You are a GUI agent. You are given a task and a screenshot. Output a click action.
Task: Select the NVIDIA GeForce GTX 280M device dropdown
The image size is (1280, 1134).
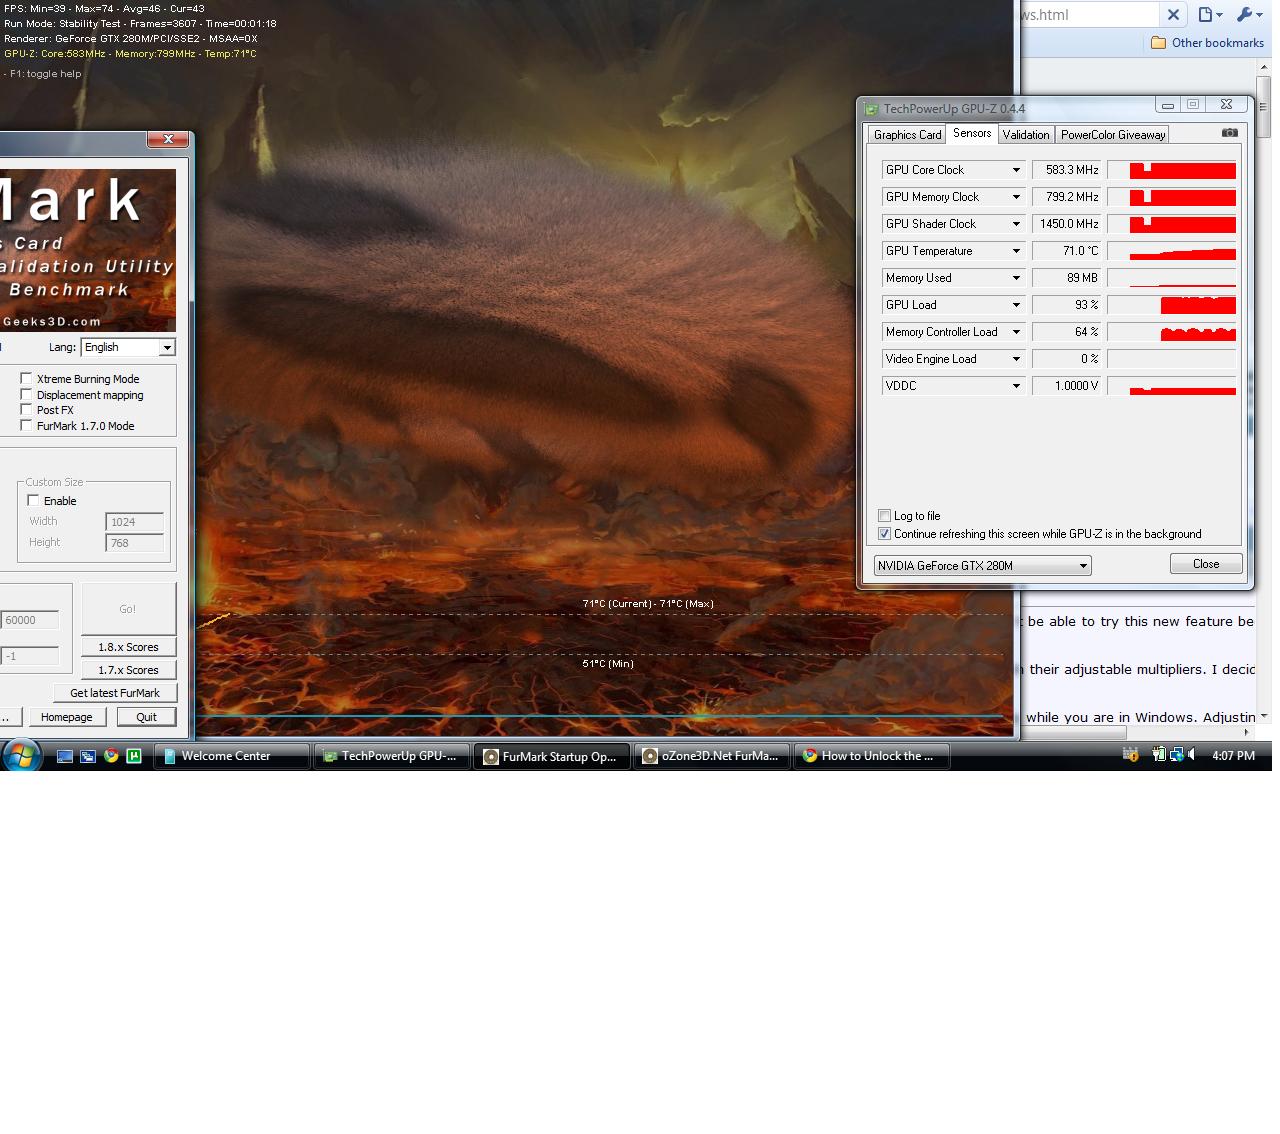(x=982, y=565)
